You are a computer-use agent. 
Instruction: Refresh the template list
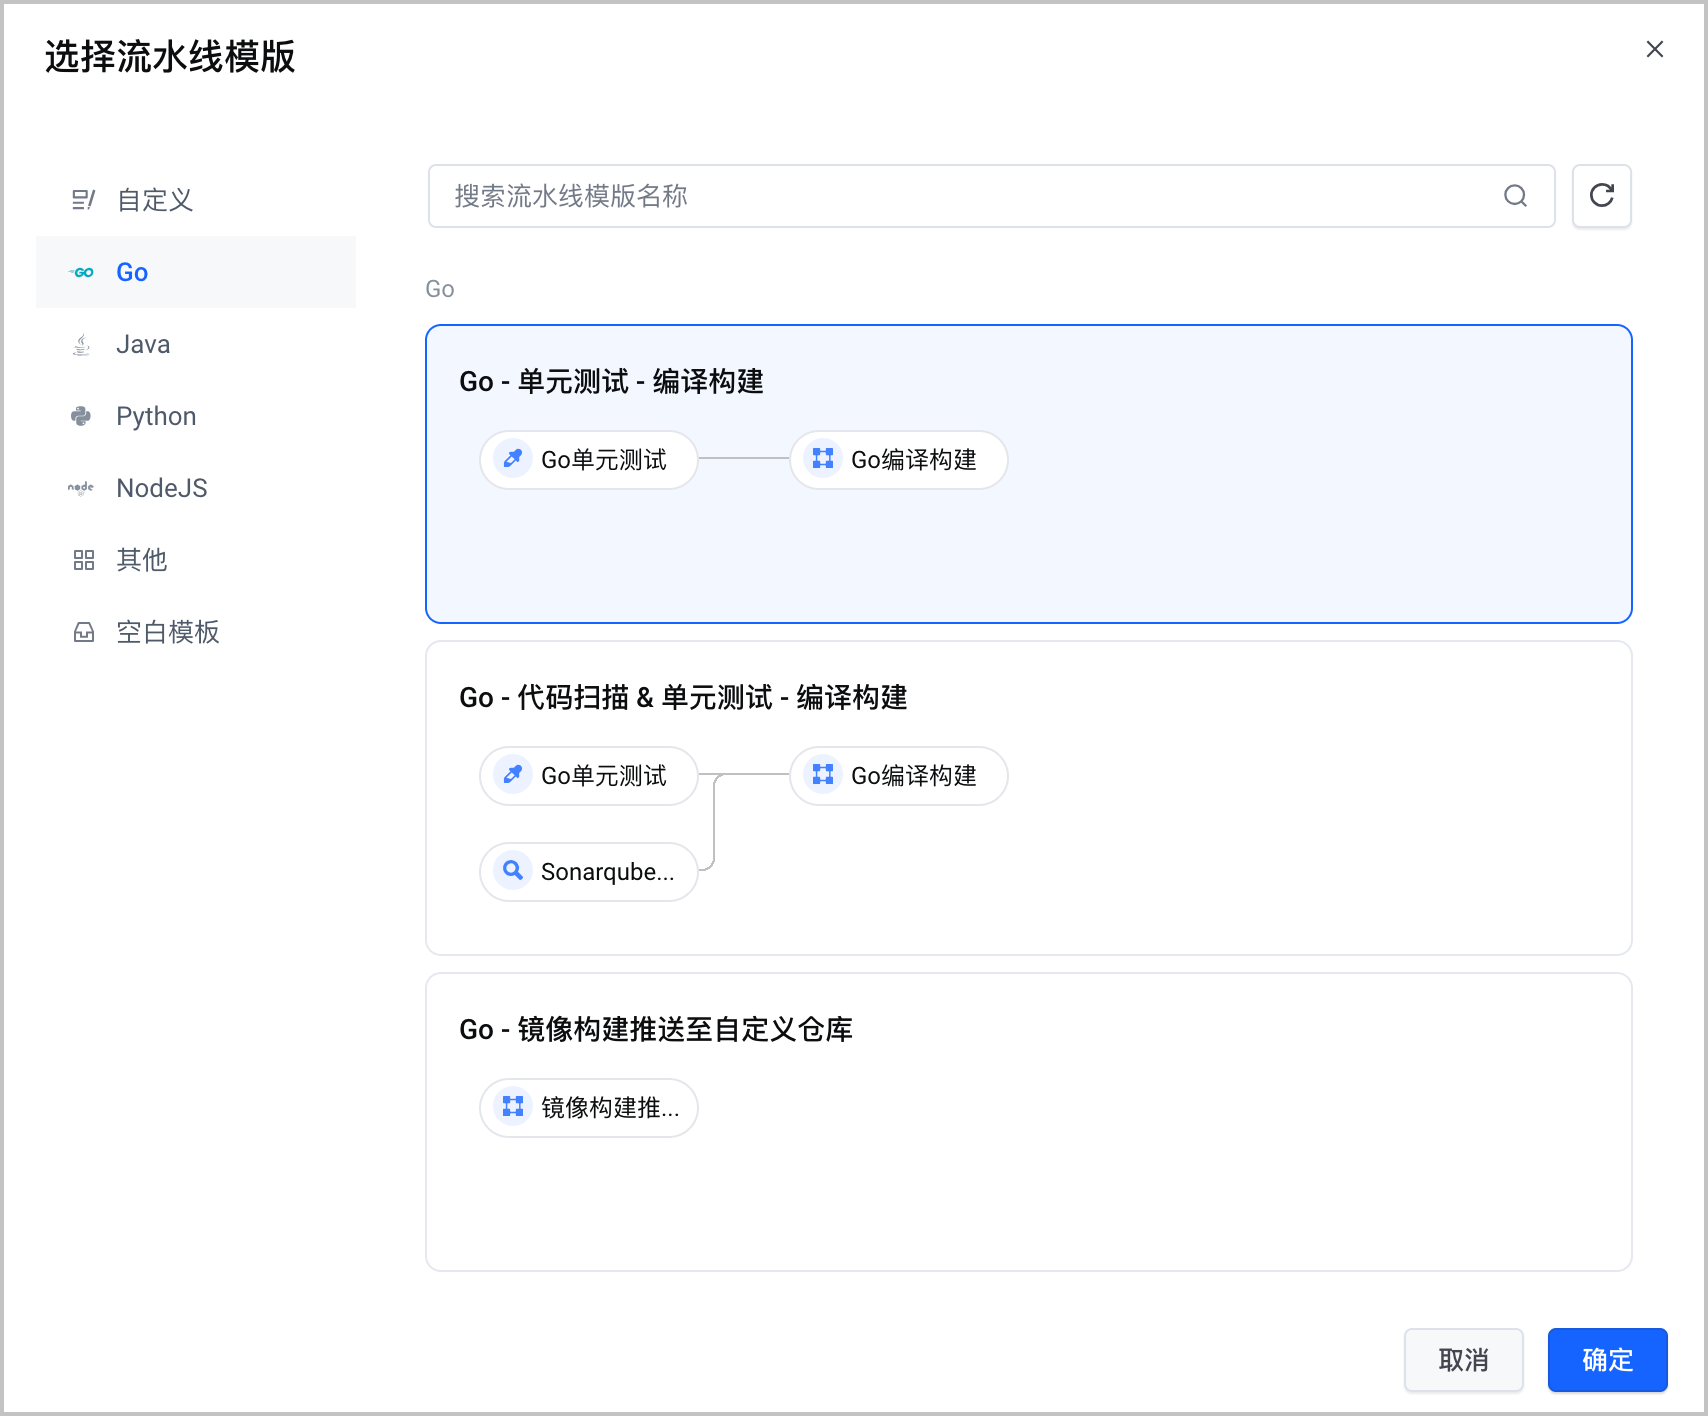1602,196
